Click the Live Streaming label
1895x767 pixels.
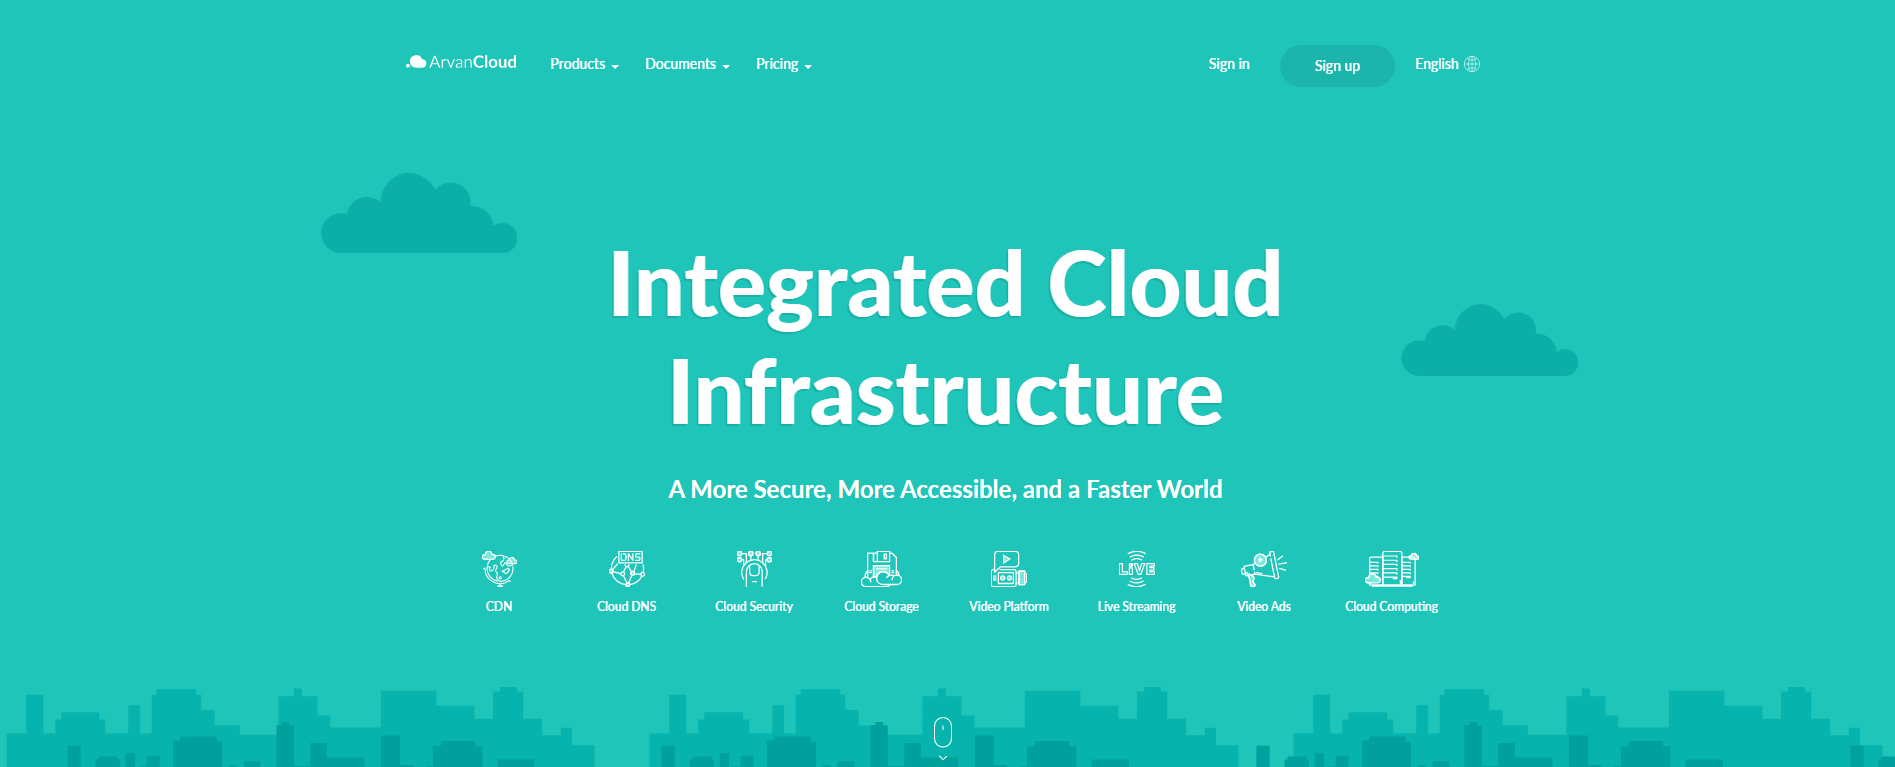coord(1137,606)
